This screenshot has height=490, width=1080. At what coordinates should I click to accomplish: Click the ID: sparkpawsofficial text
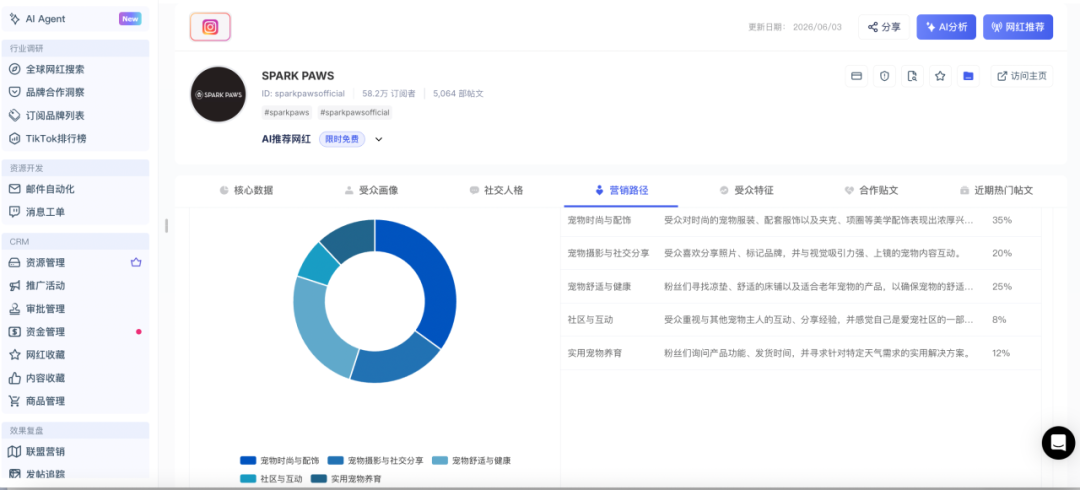303,94
